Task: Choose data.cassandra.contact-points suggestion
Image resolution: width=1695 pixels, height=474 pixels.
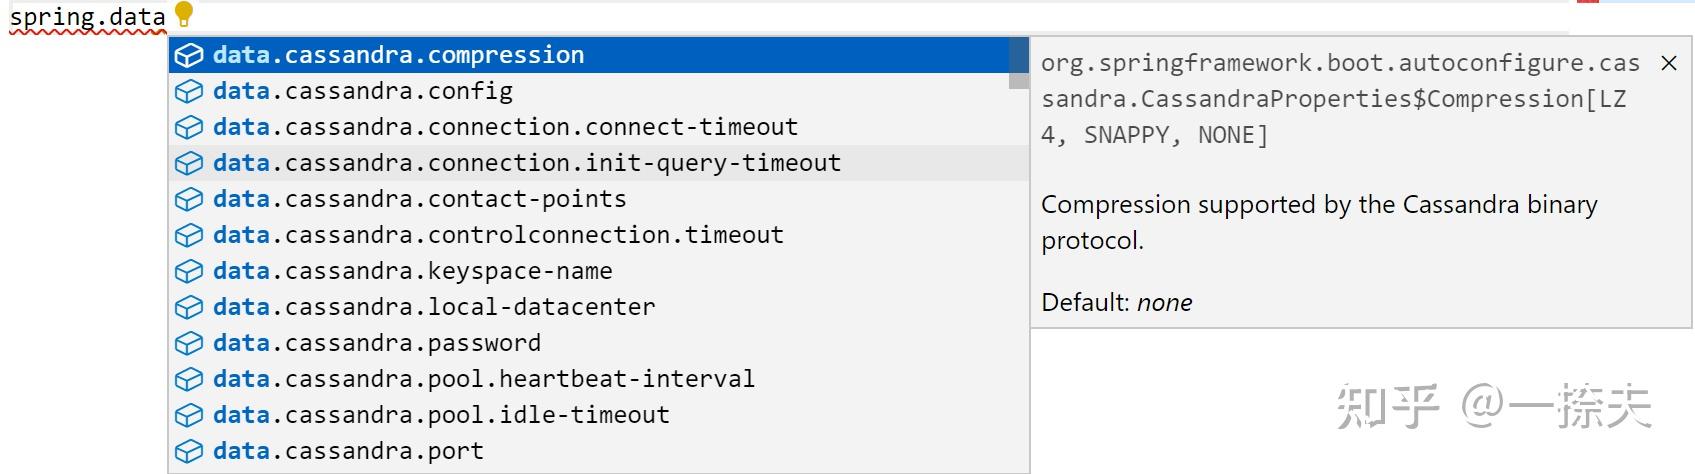Action: coord(598,199)
